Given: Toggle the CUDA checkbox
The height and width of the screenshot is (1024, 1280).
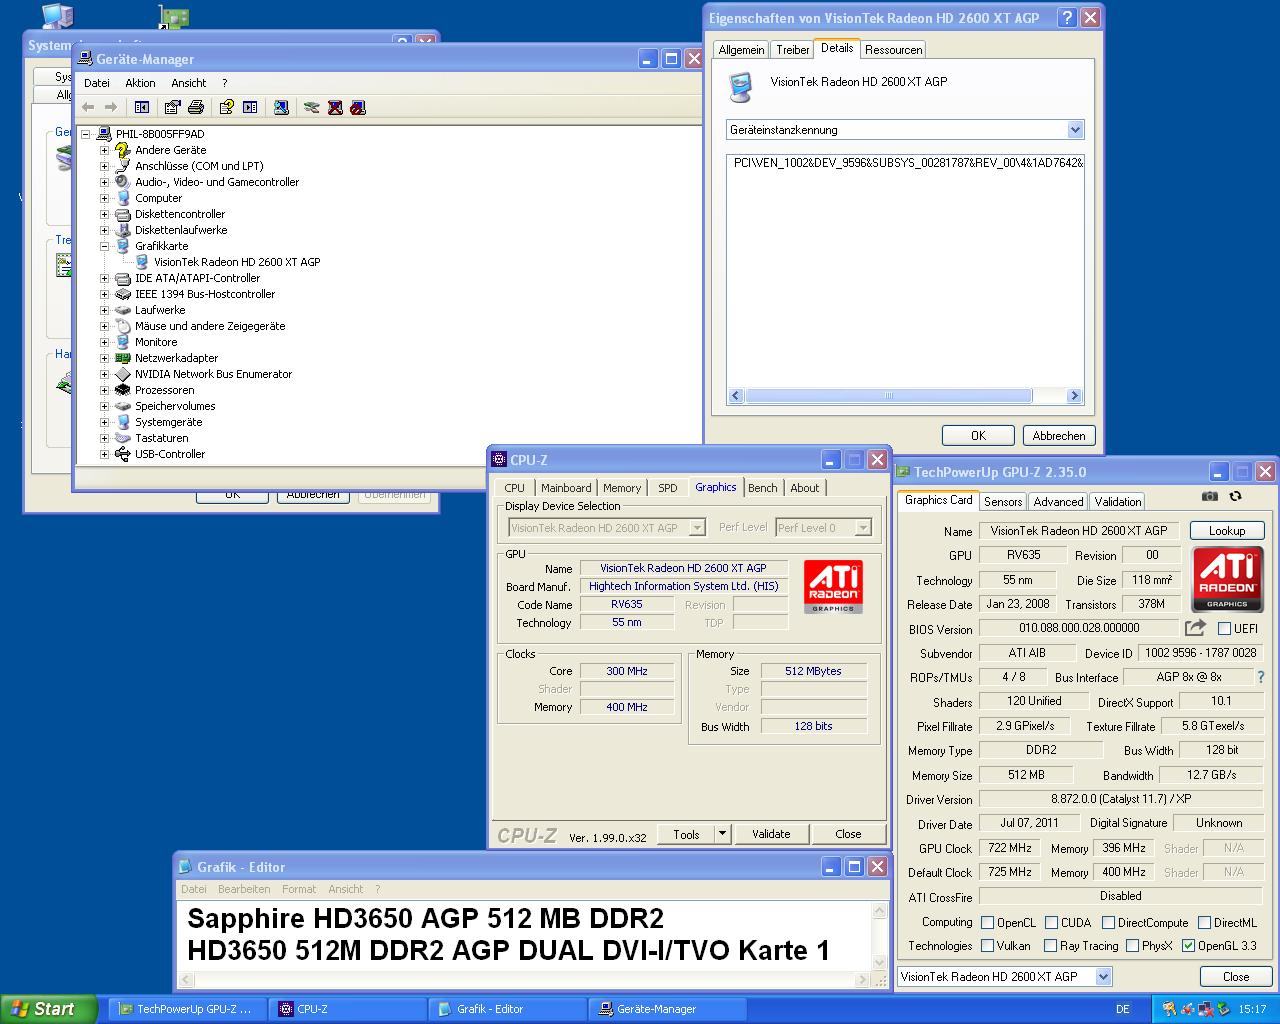Looking at the screenshot, I should click(1051, 923).
